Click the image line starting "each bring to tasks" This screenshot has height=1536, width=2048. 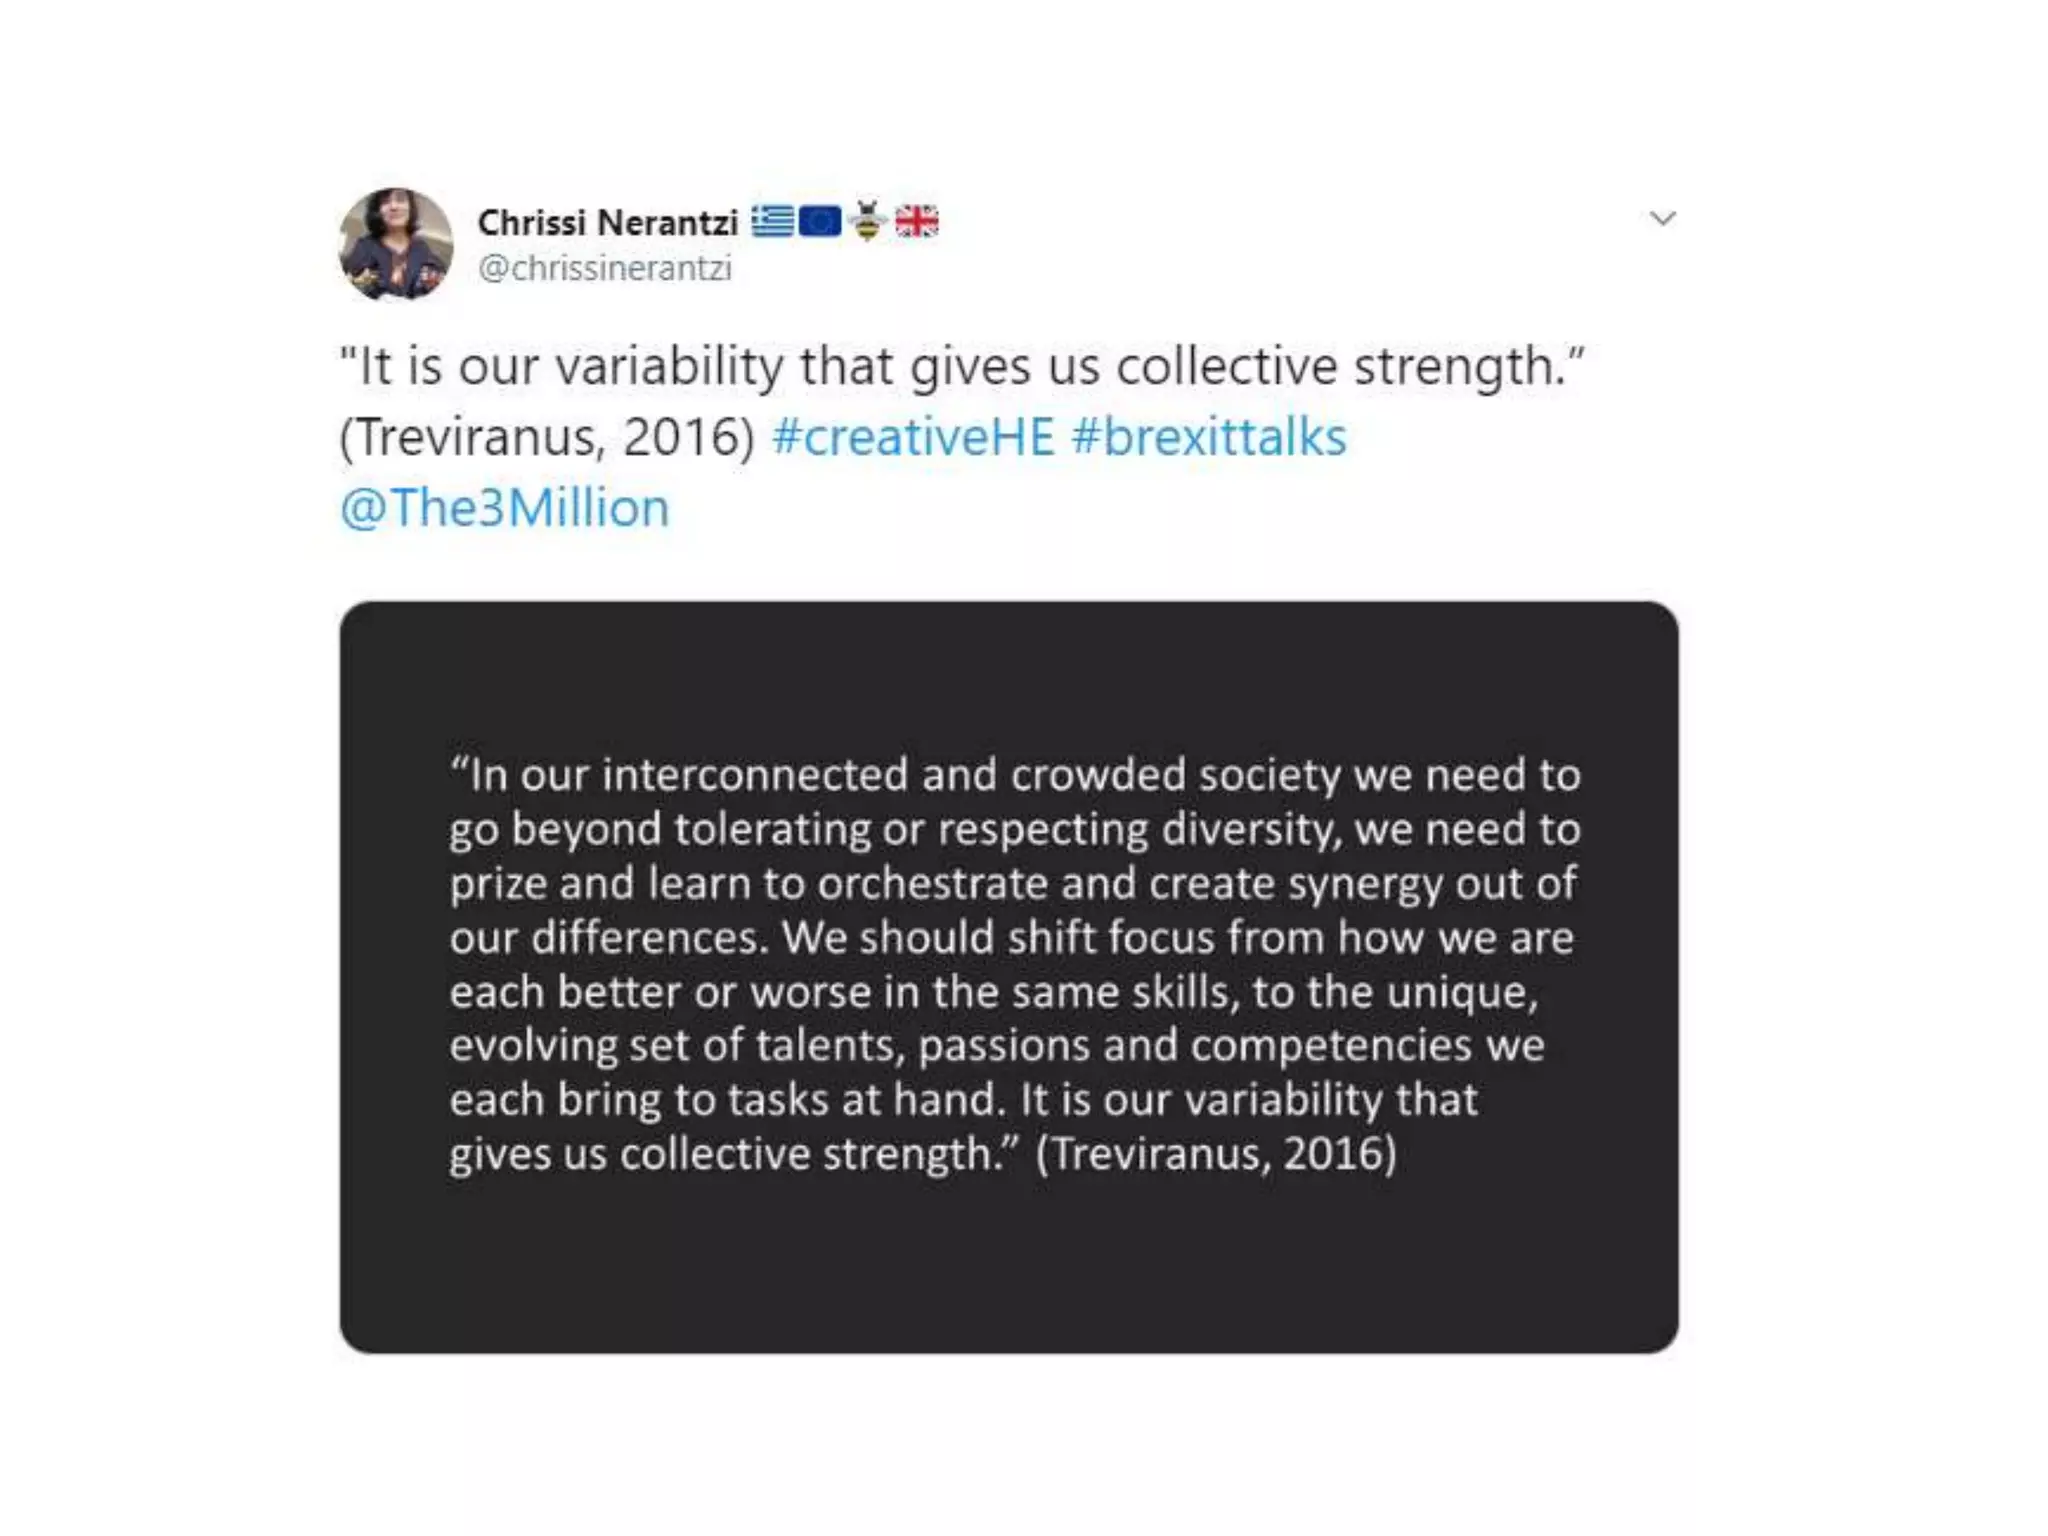pos(962,1099)
